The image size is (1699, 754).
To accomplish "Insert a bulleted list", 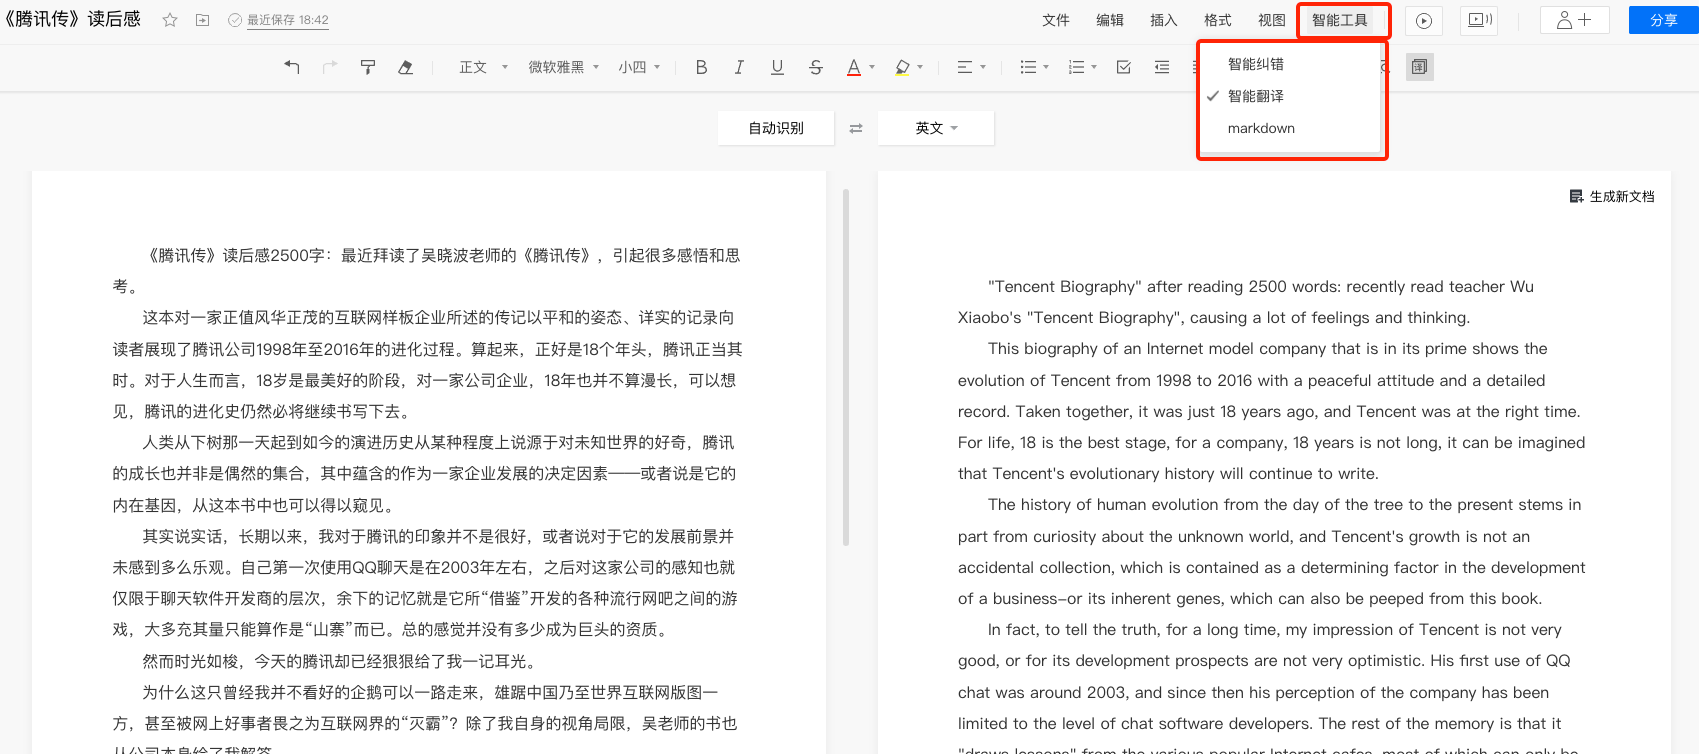I will click(1028, 67).
